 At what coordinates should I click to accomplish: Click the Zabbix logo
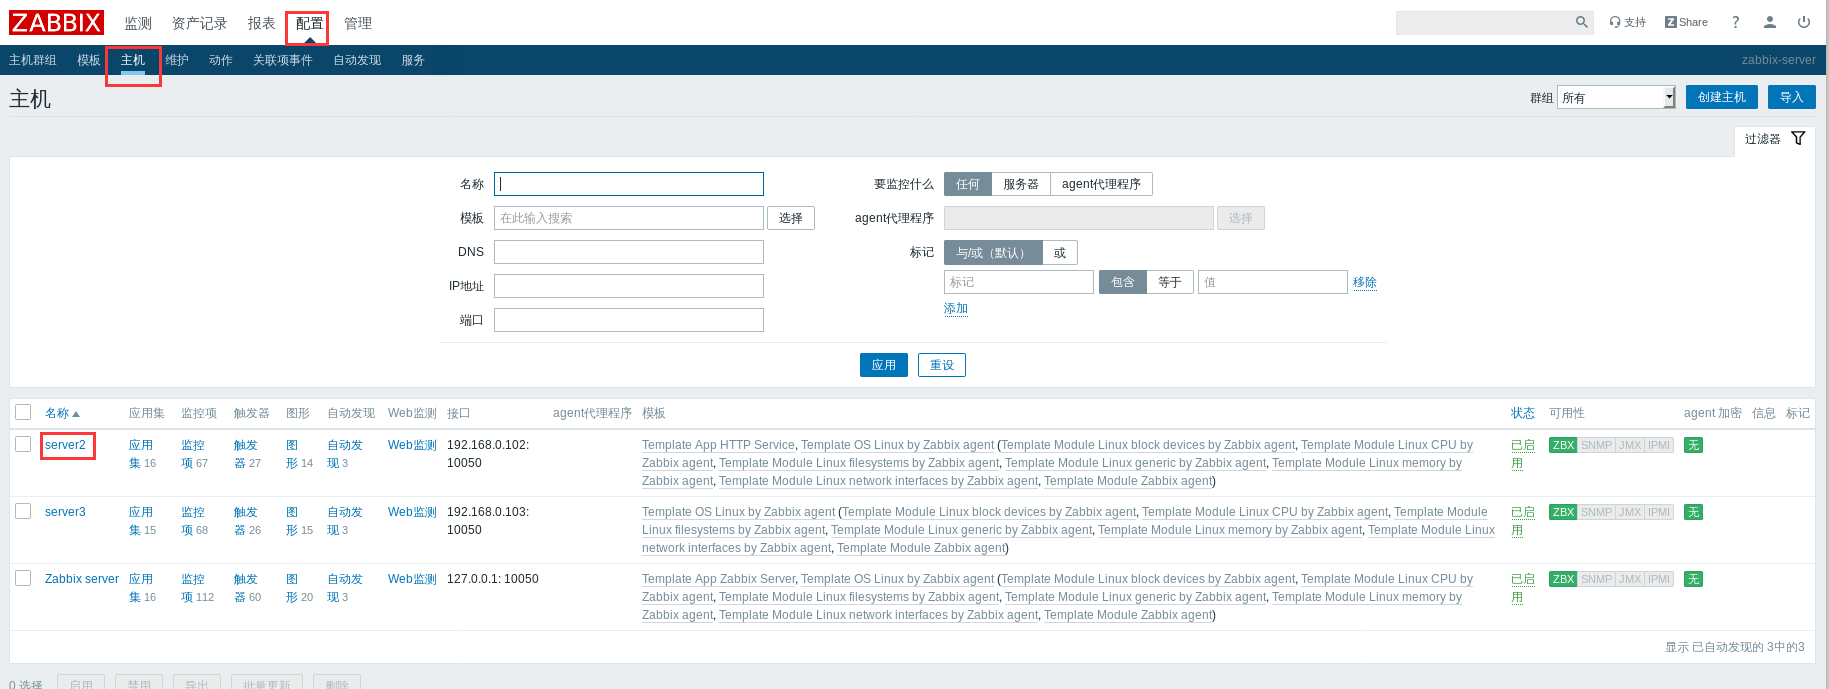coord(56,22)
